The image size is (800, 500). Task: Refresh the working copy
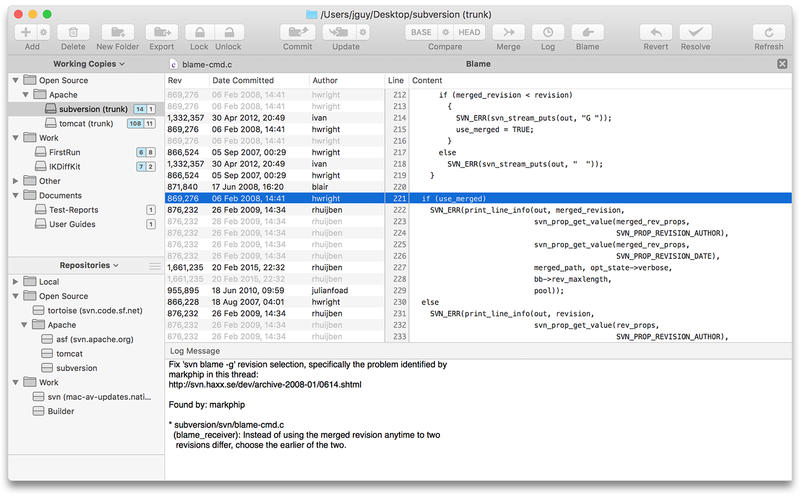(x=768, y=32)
